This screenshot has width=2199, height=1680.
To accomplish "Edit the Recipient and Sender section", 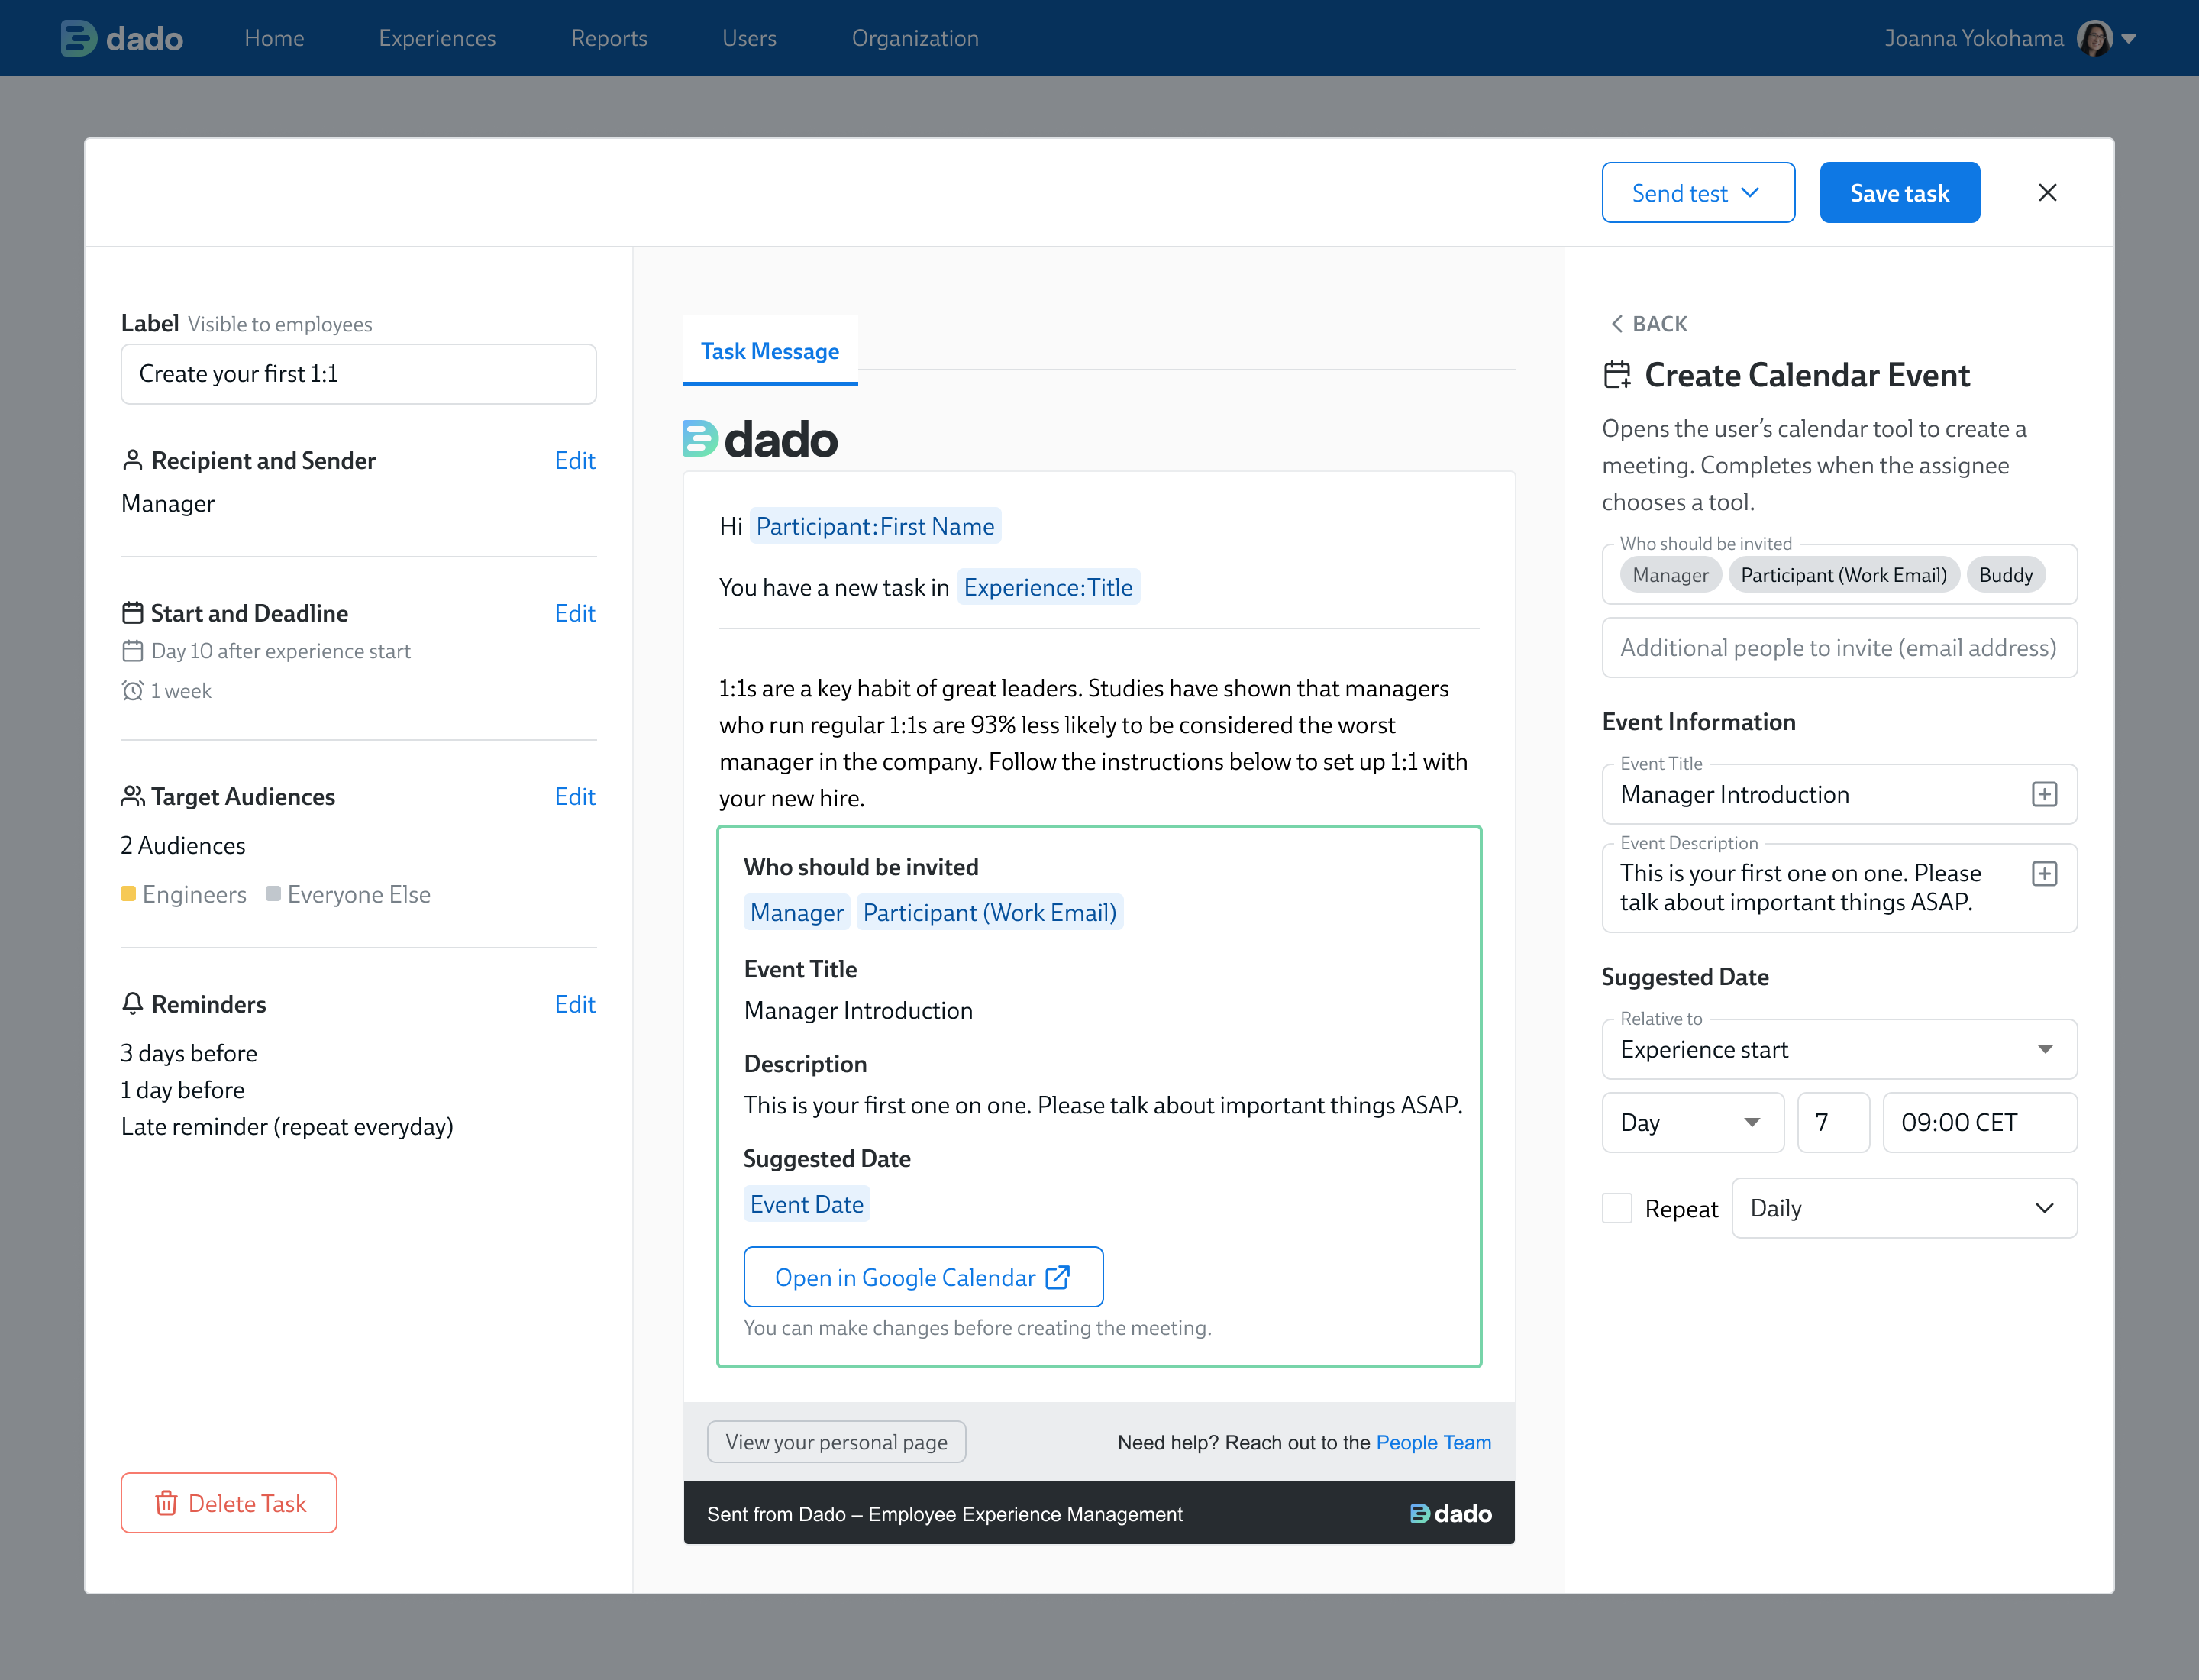I will [575, 460].
